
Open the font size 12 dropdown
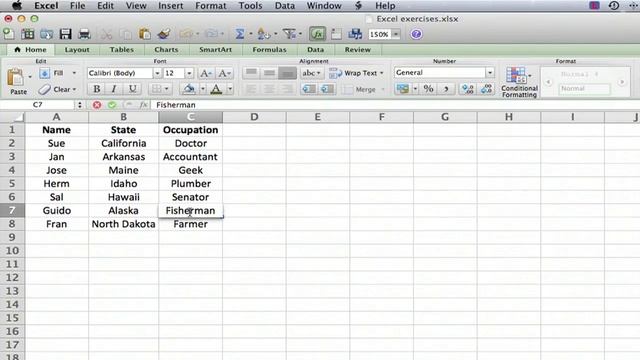189,73
